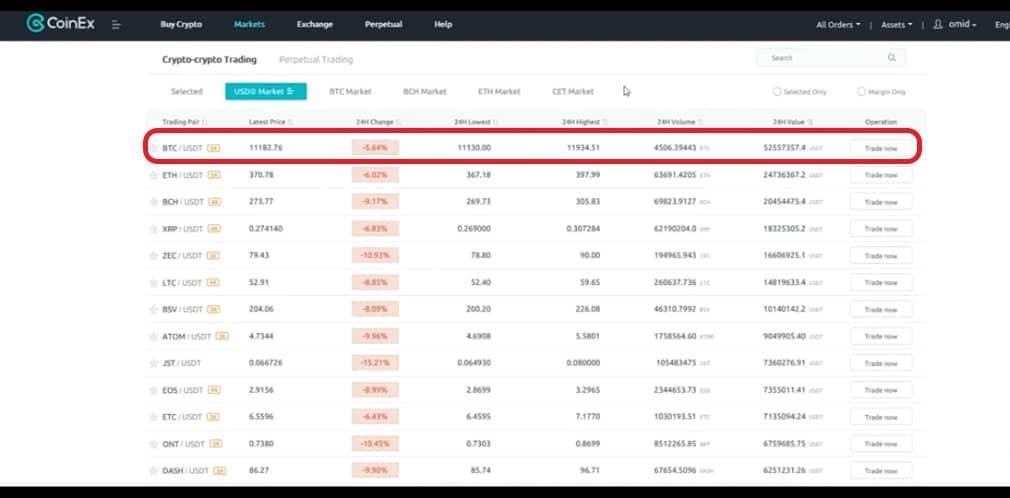Sort by 24H Volume column arrows
The height and width of the screenshot is (498, 1010).
[700, 122]
